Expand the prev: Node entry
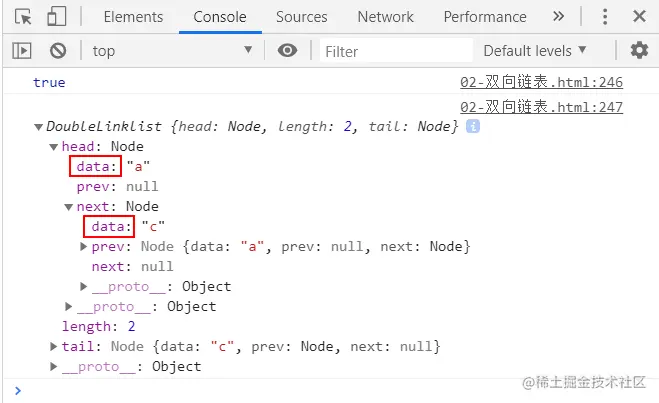The height and width of the screenshot is (403, 659). [84, 247]
